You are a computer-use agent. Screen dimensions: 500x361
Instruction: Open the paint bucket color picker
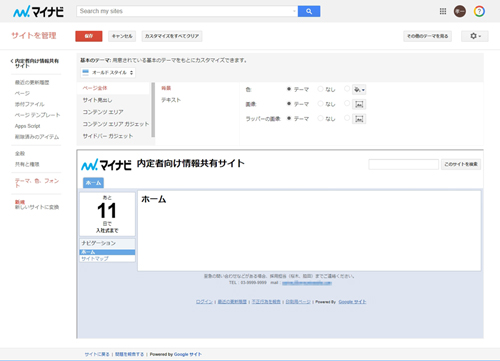(359, 90)
